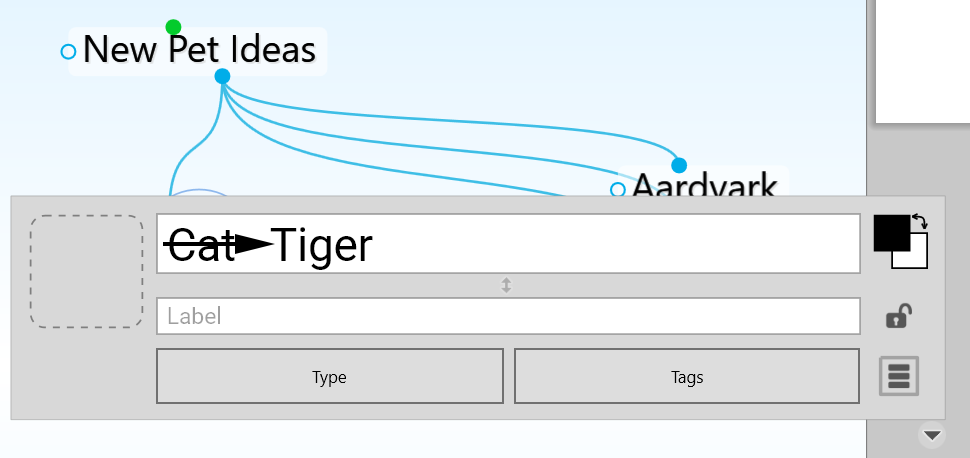Image resolution: width=970 pixels, height=458 pixels.
Task: Click the vertical resize handle between fields
Action: (x=506, y=285)
